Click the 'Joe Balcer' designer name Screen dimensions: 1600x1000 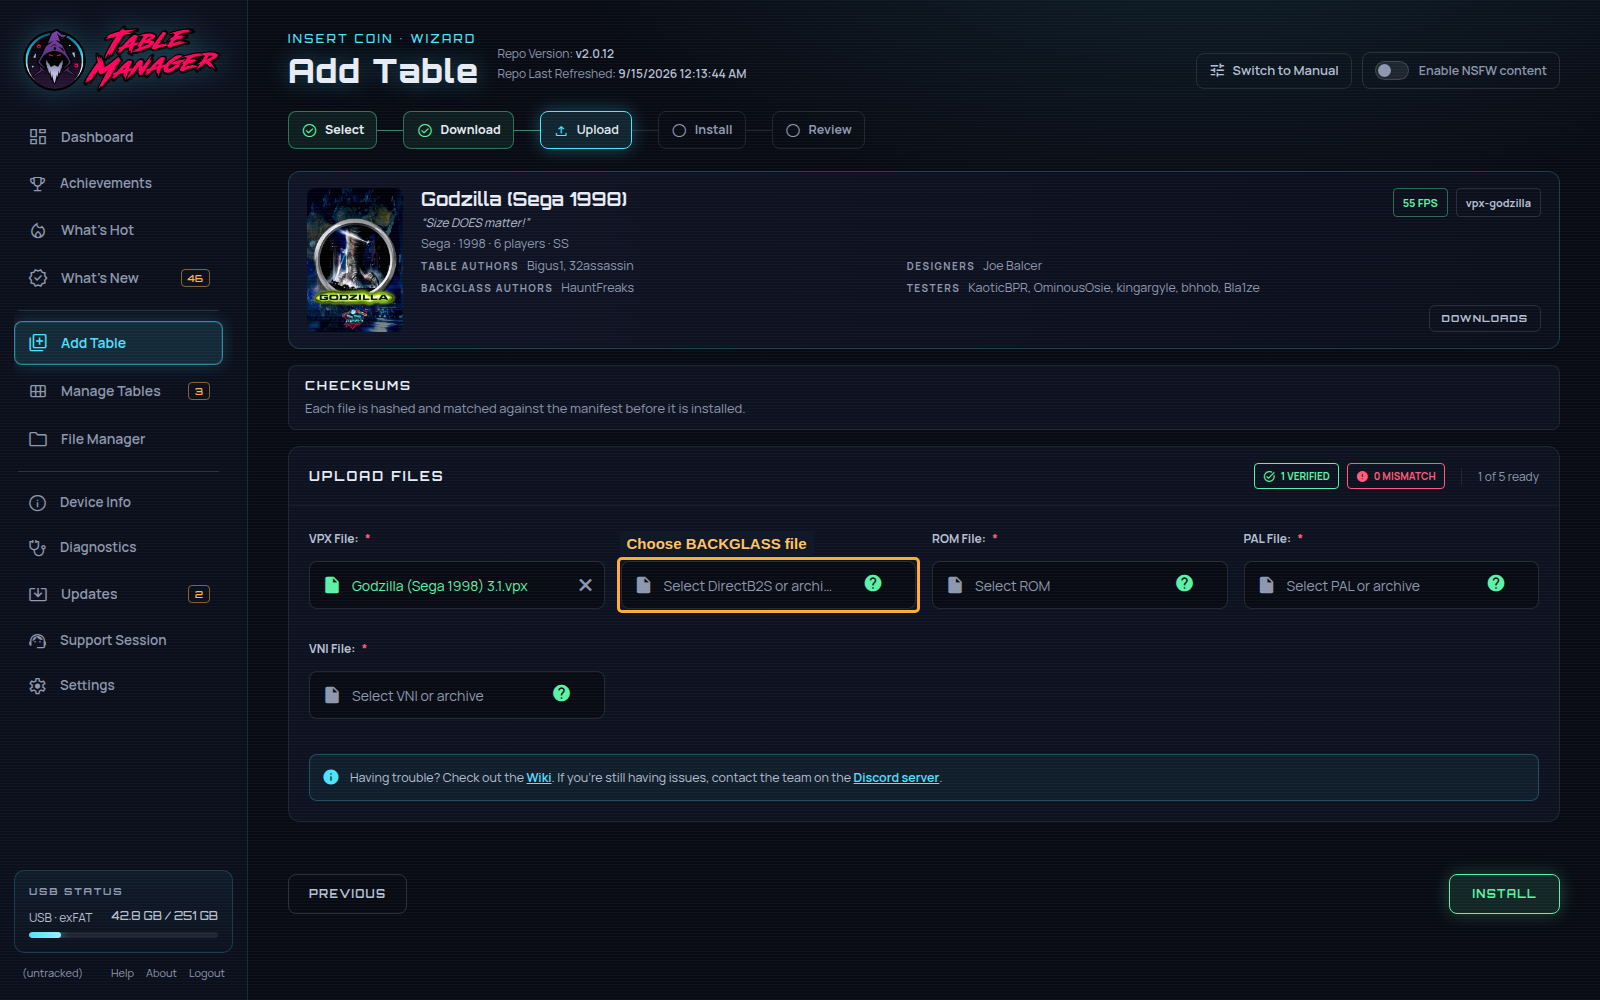point(1012,266)
